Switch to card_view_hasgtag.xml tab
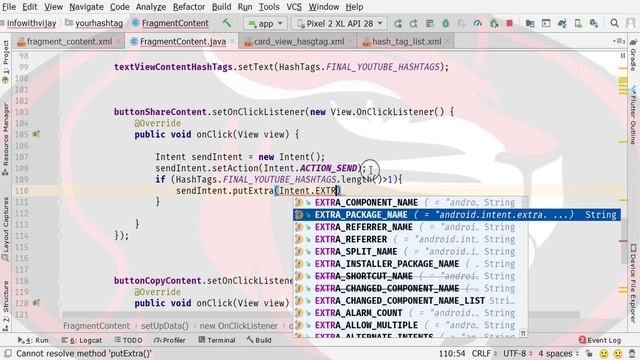 point(299,42)
